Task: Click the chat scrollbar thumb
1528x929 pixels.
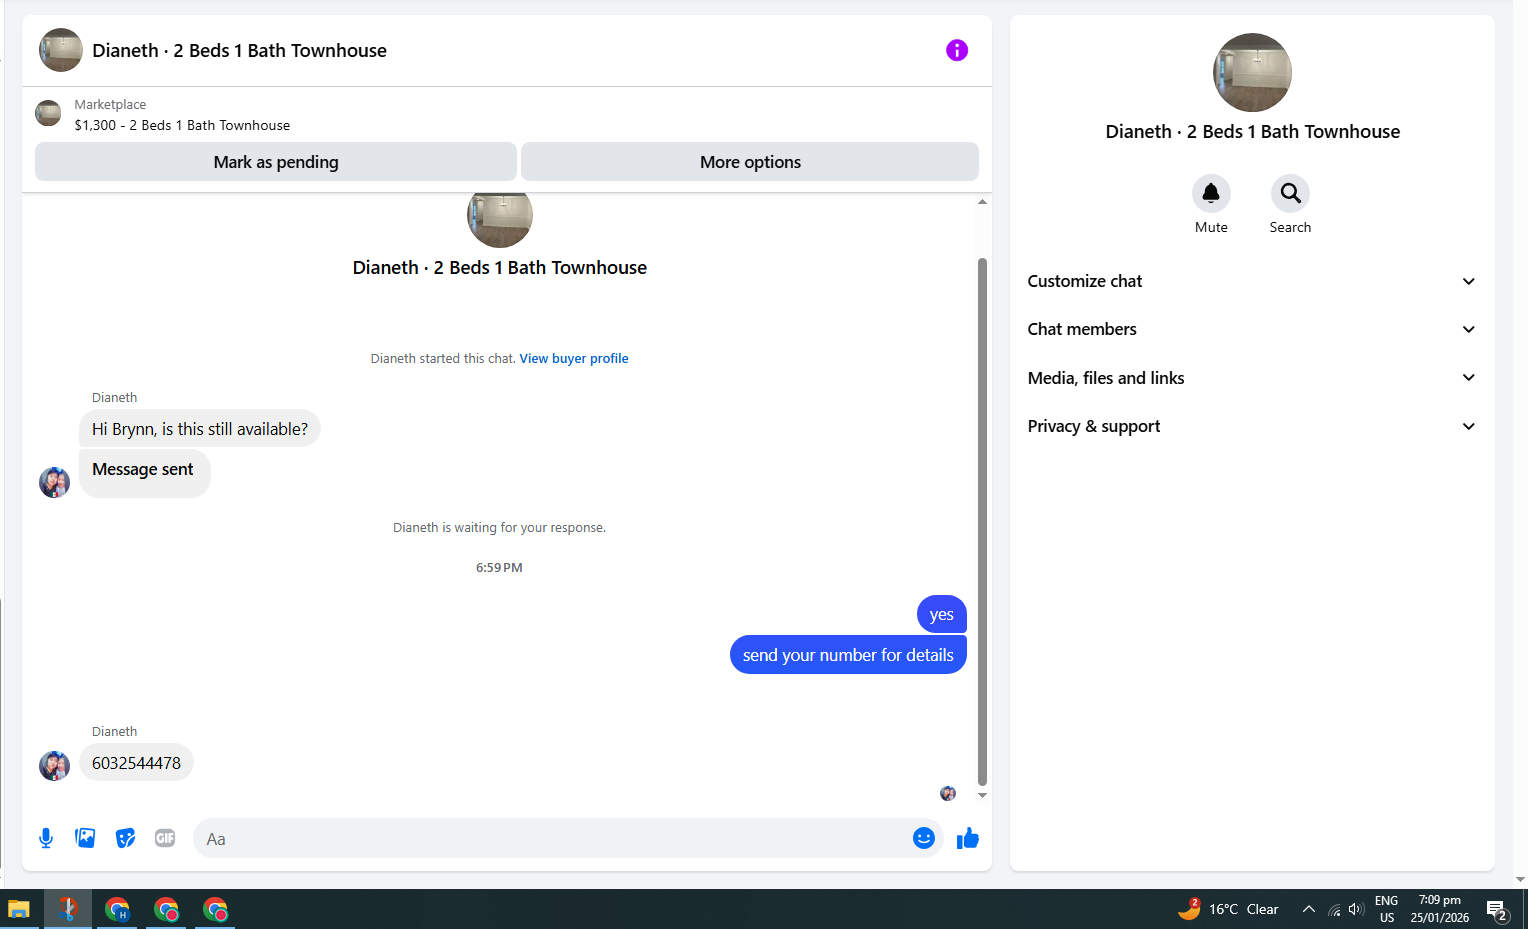Action: [x=982, y=522]
